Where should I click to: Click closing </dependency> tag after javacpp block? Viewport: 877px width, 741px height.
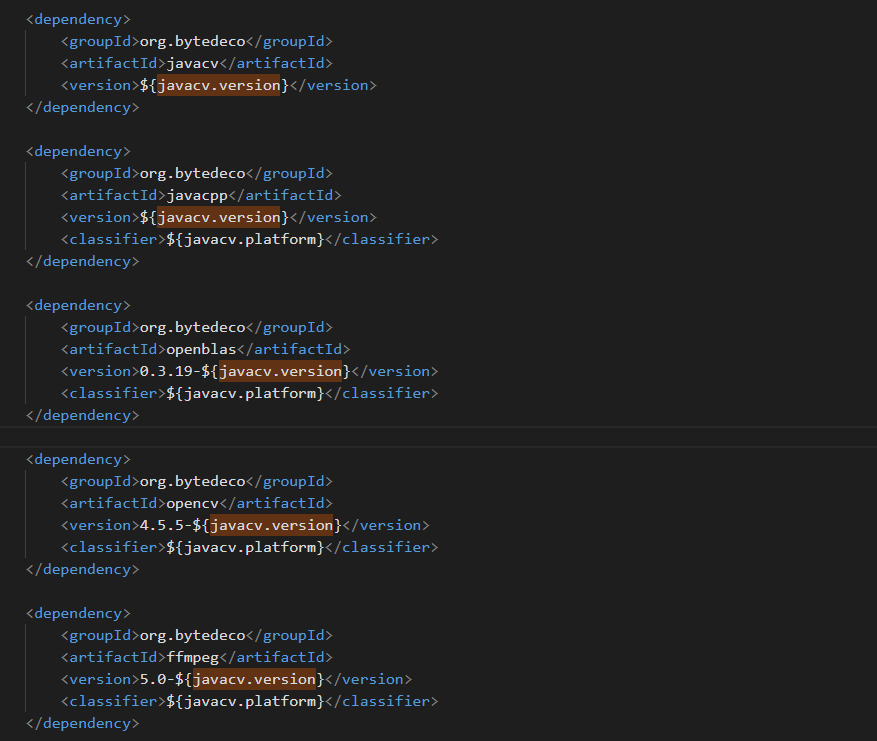point(82,261)
